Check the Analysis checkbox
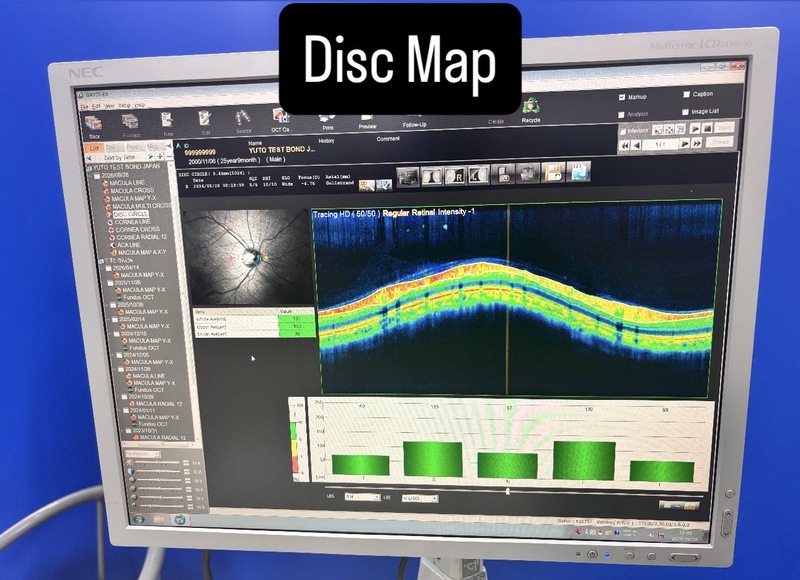This screenshot has width=800, height=580. click(621, 115)
